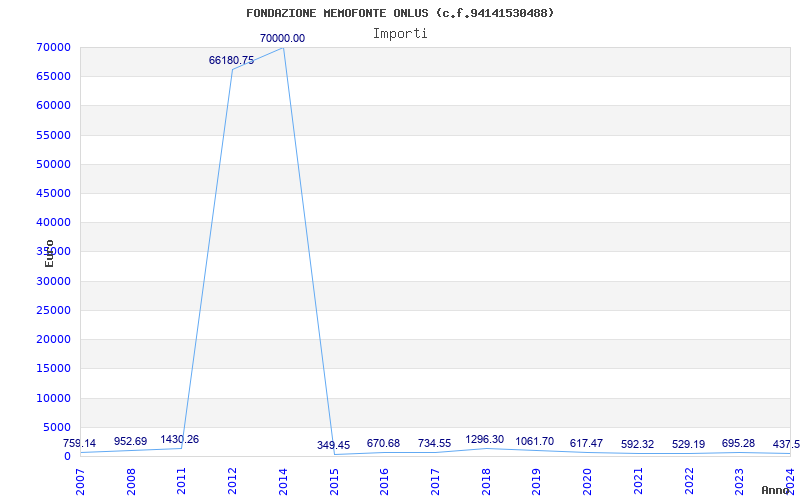800x500 pixels.
Task: Click the 2017 x-axis year label
Action: (435, 482)
